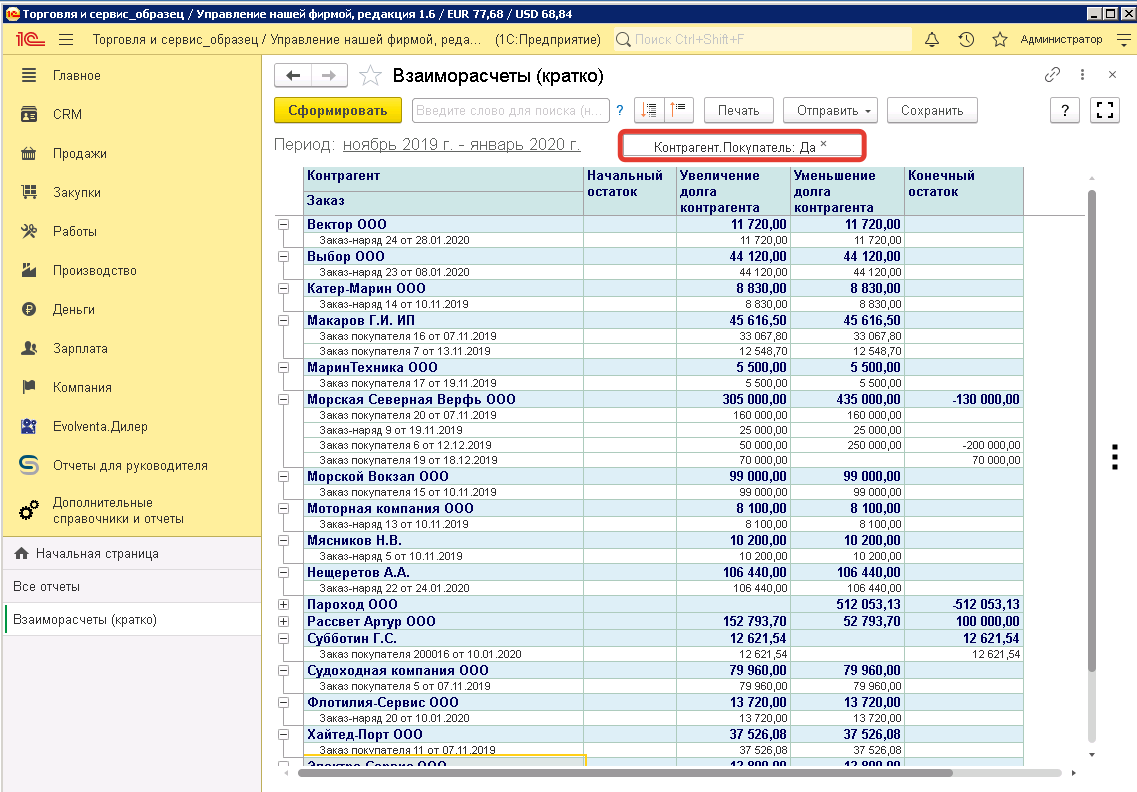Image resolution: width=1137 pixels, height=792 pixels.
Task: Open favorites star in top bar
Action: coord(1000,40)
